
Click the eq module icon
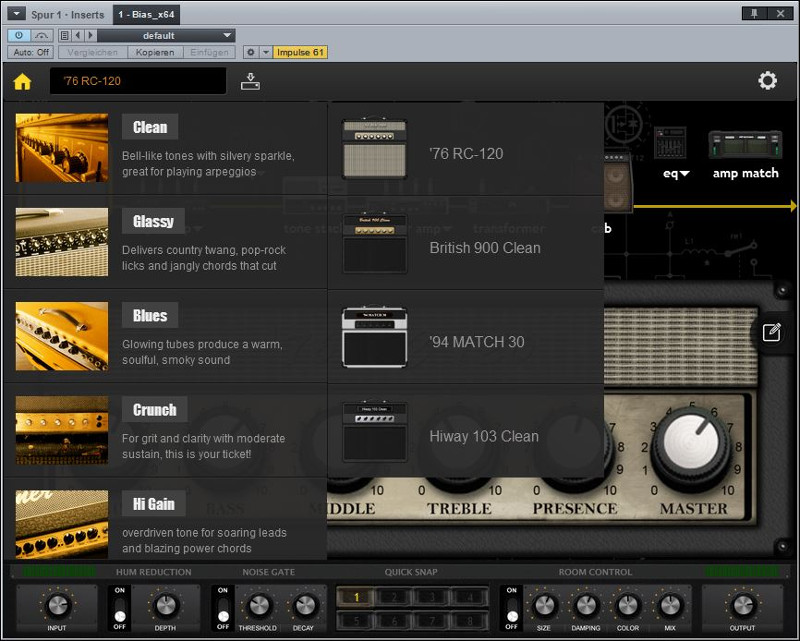click(670, 142)
